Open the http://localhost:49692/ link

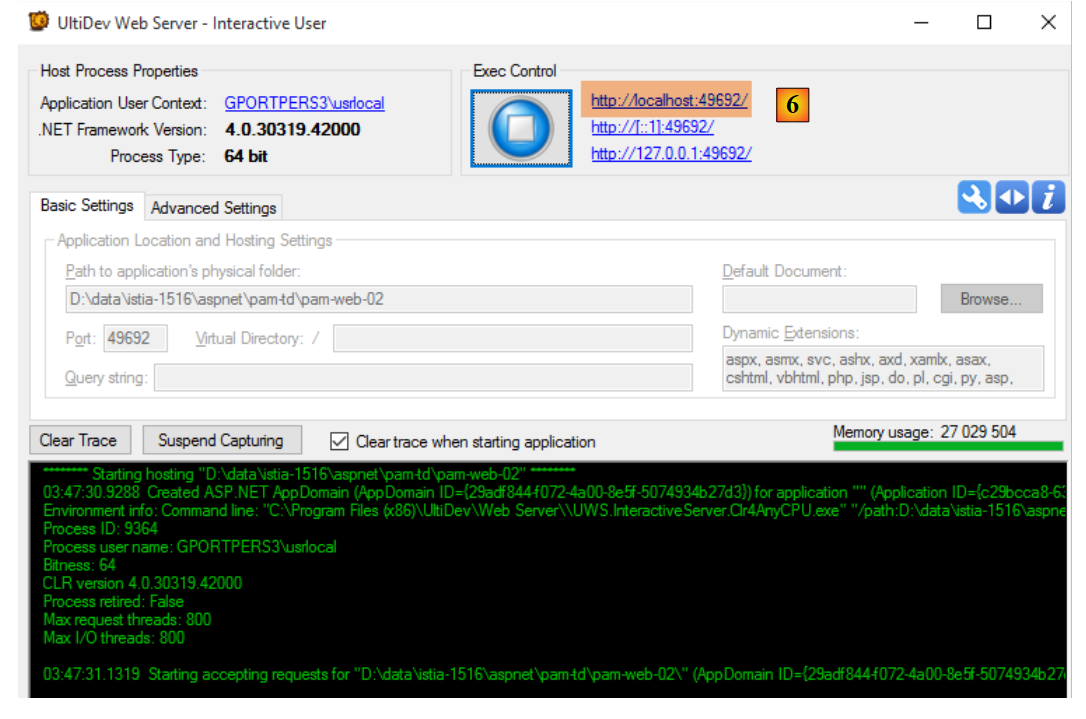point(668,101)
